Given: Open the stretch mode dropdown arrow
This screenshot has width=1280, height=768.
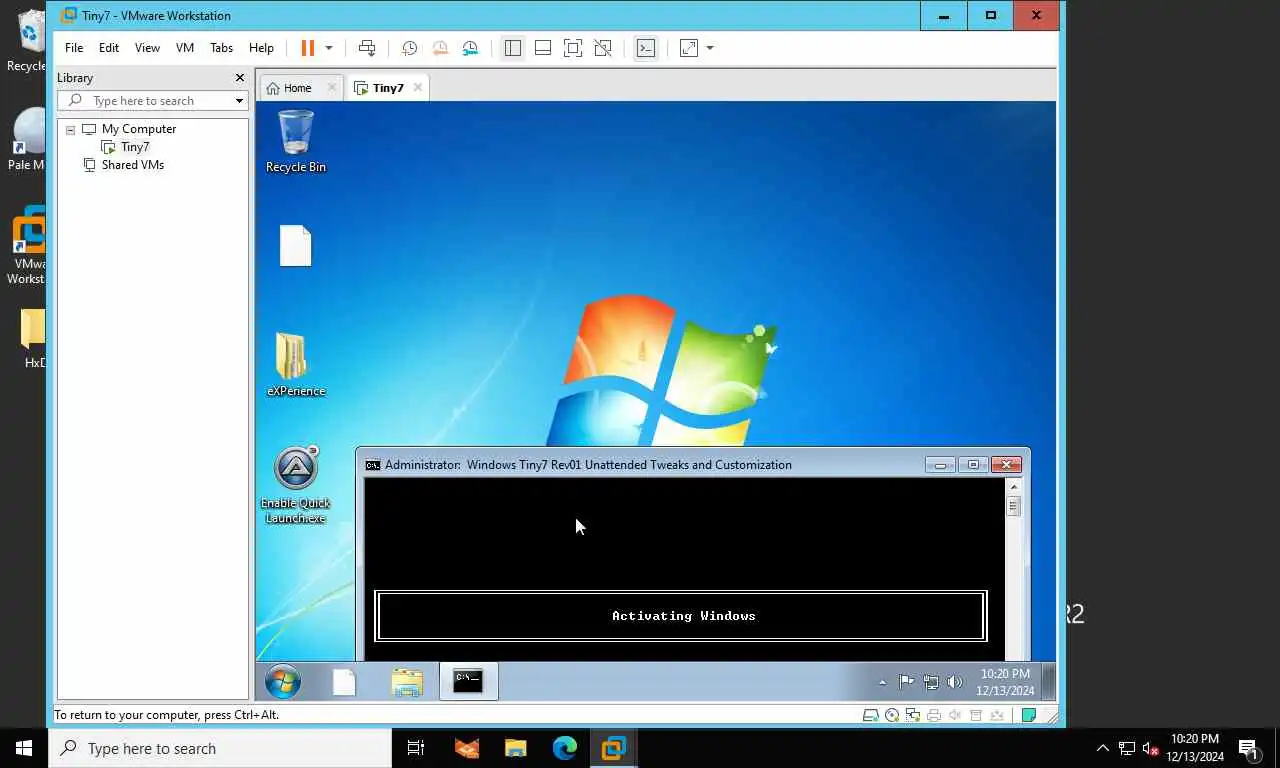Looking at the screenshot, I should [x=710, y=48].
